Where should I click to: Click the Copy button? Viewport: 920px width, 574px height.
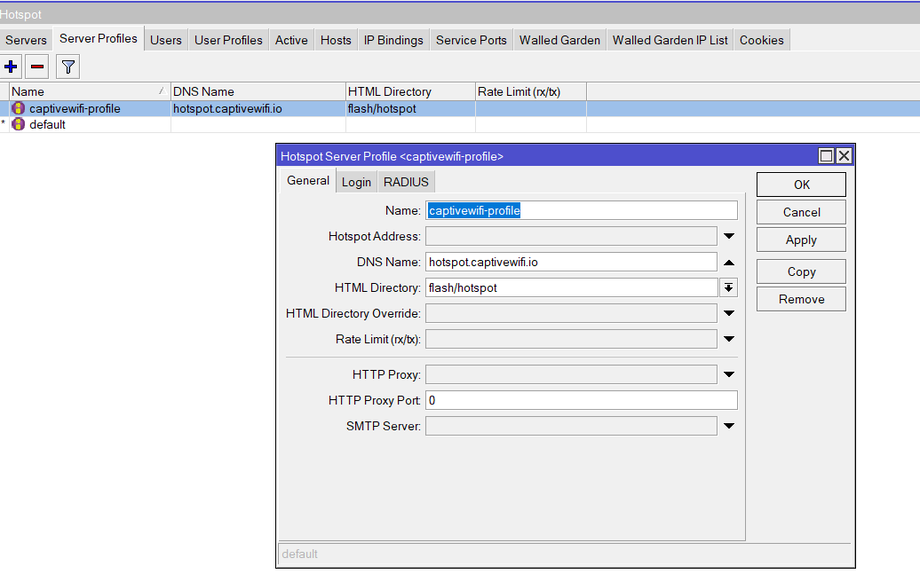tap(801, 272)
